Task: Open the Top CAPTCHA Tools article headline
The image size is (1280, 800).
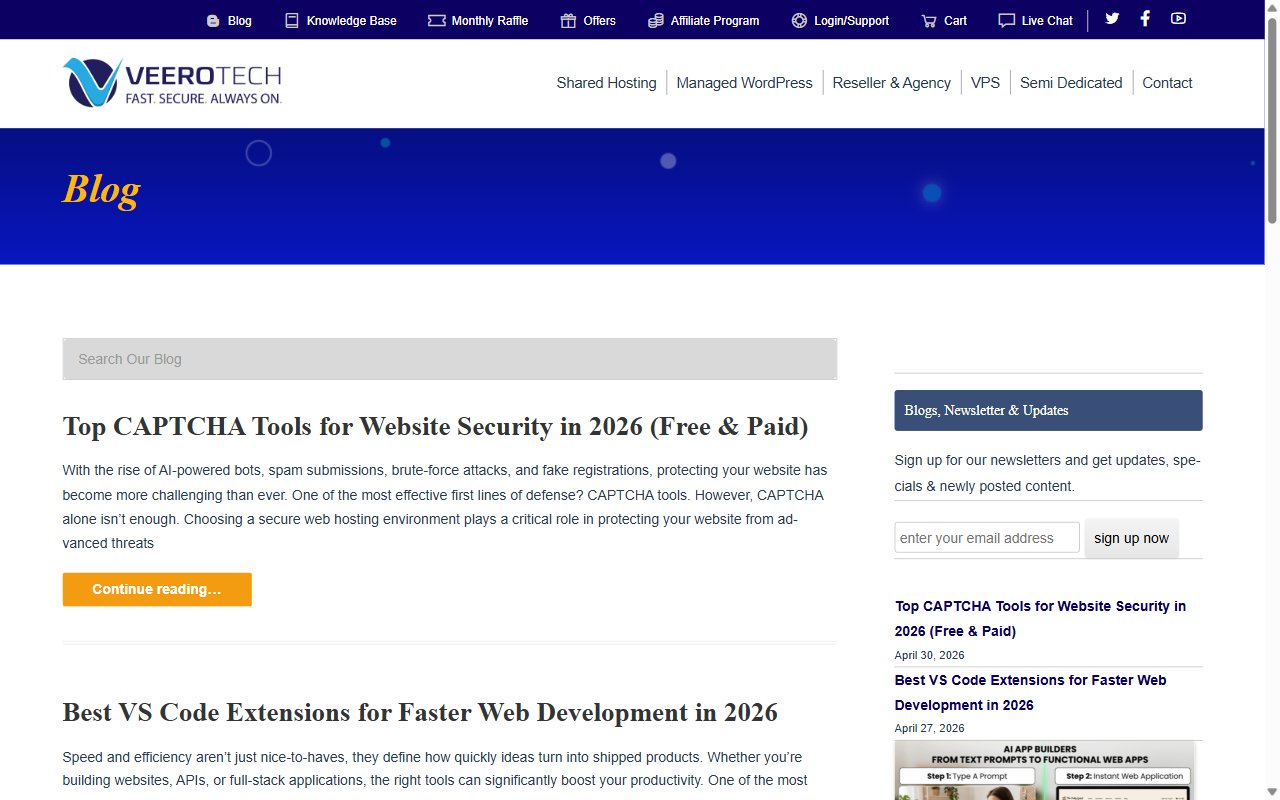Action: tap(435, 427)
